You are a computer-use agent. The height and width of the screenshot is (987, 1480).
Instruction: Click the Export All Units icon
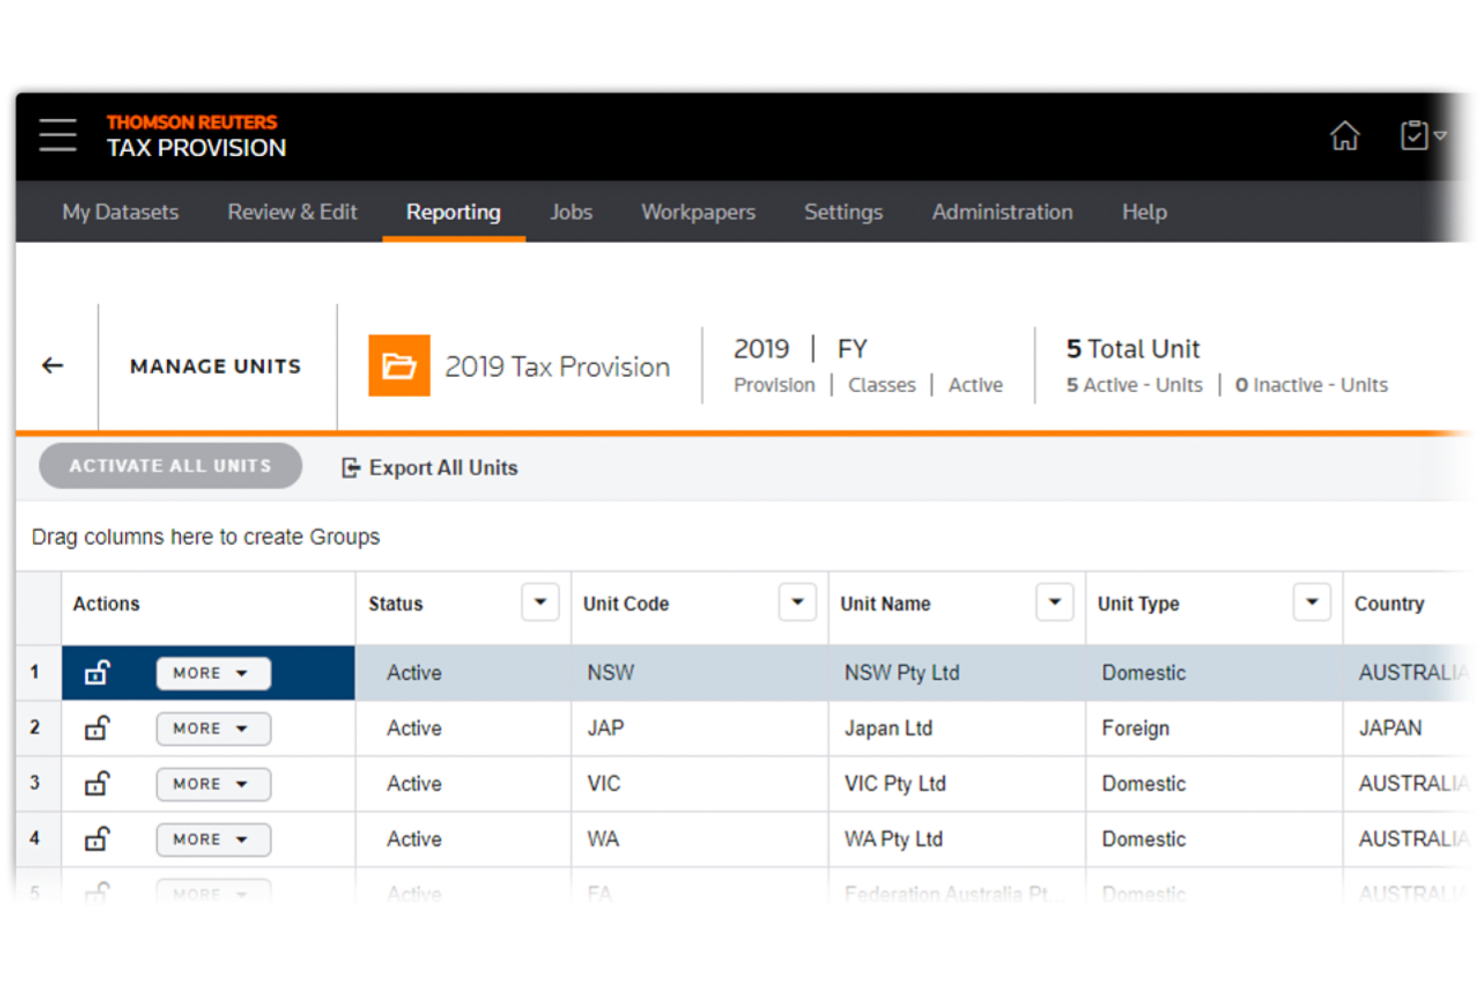click(350, 468)
